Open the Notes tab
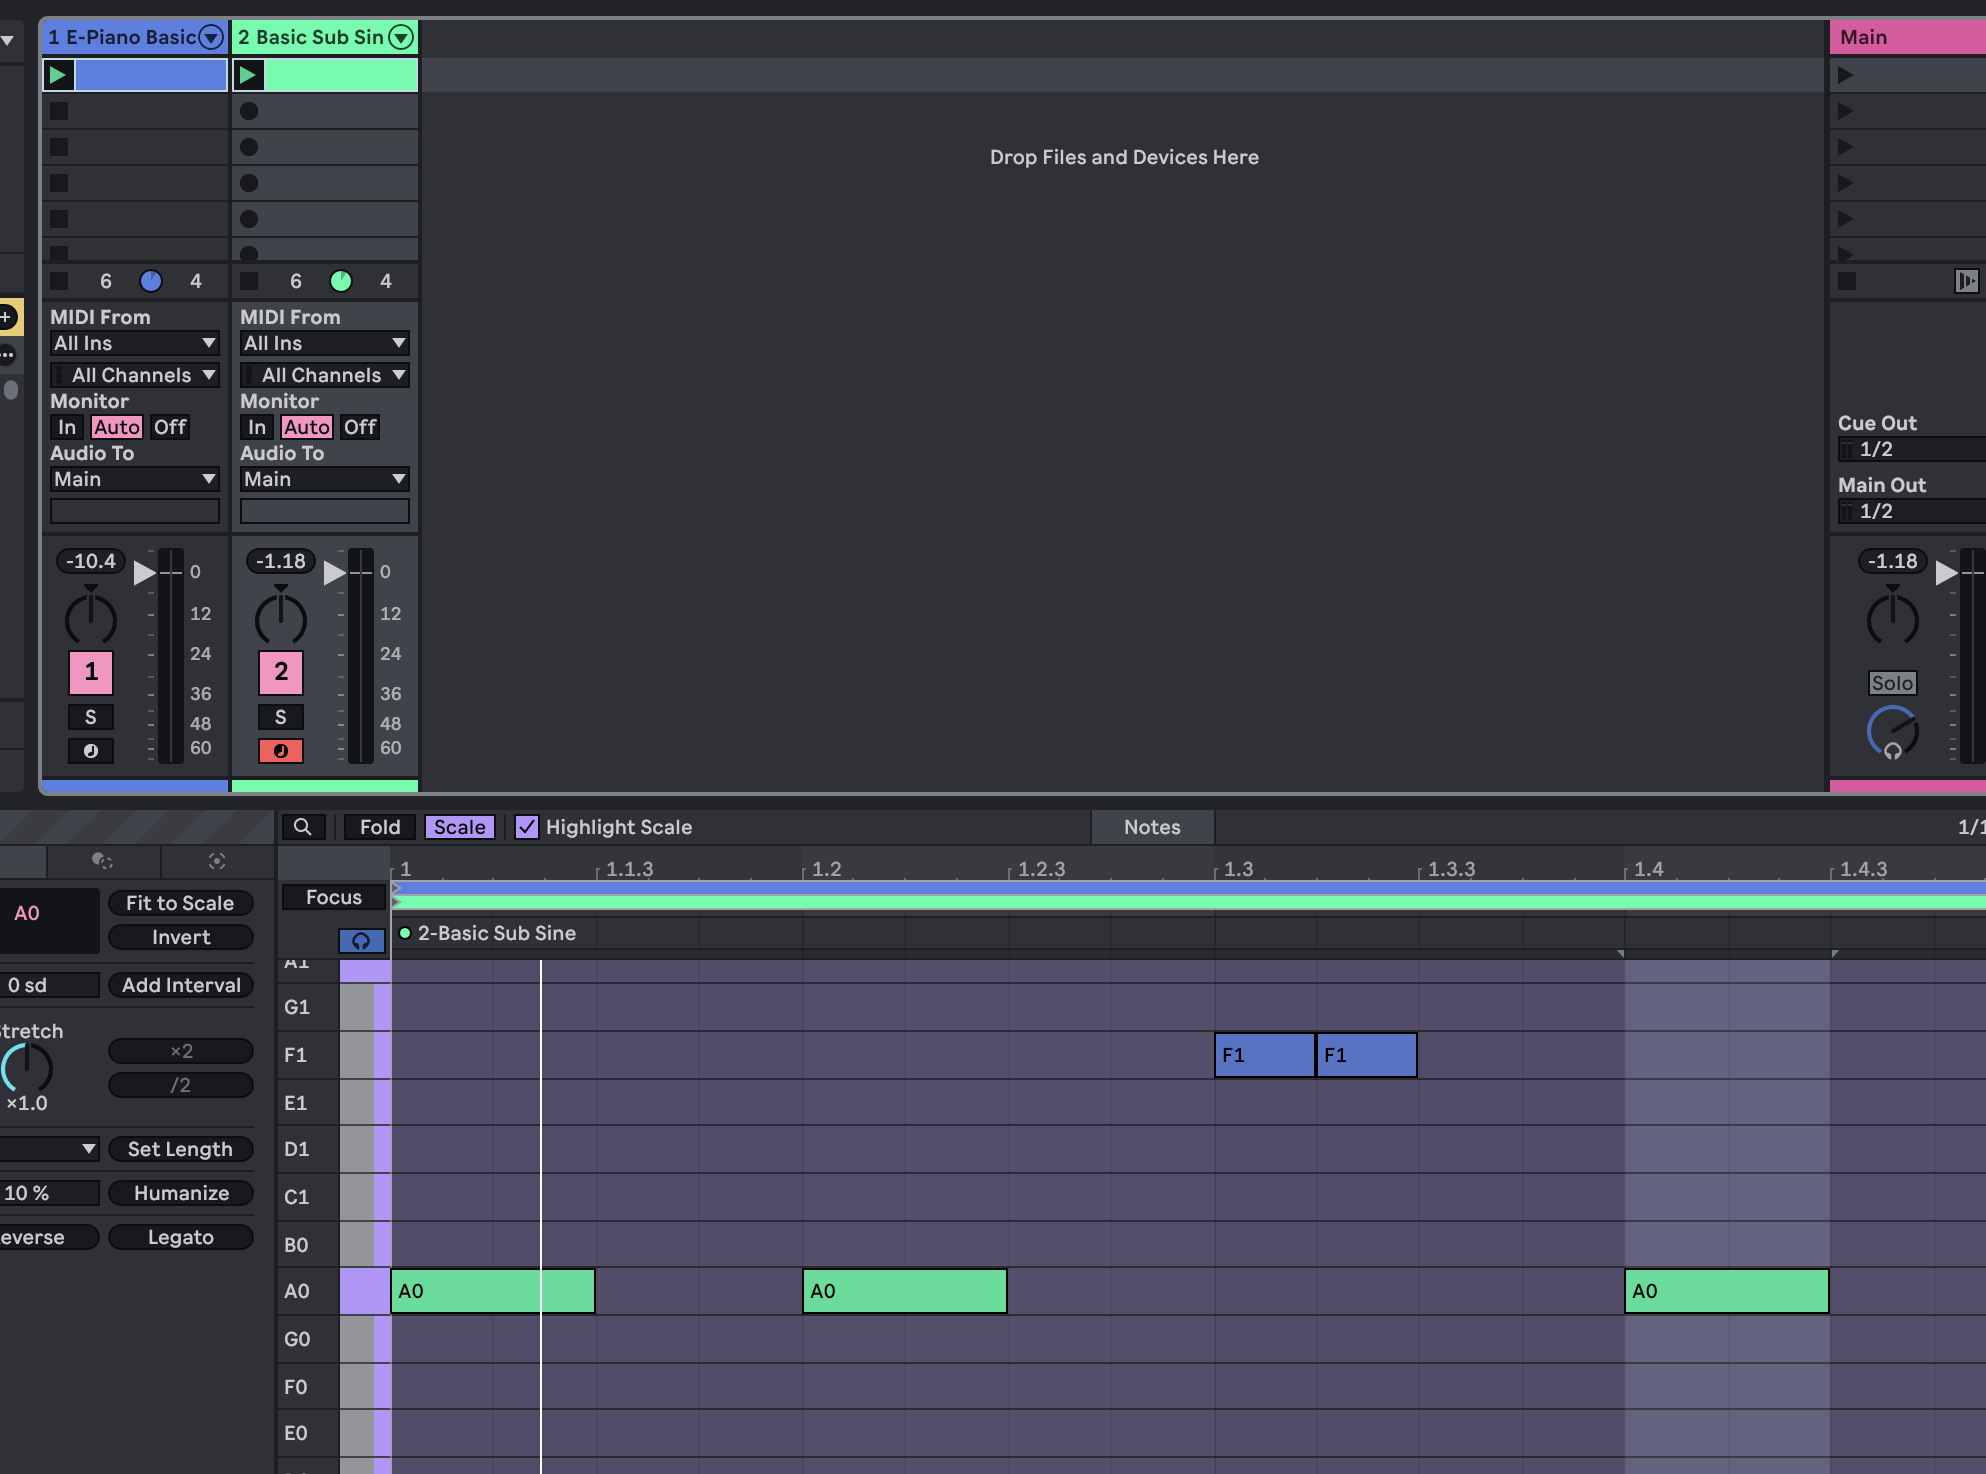Viewport: 1986px width, 1474px height. (1152, 827)
